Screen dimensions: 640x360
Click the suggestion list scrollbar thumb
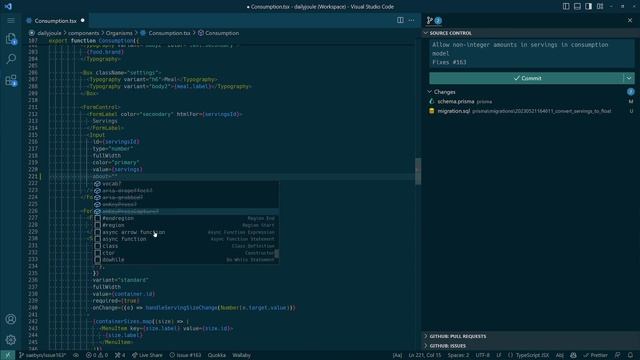pyautogui.click(x=277, y=253)
